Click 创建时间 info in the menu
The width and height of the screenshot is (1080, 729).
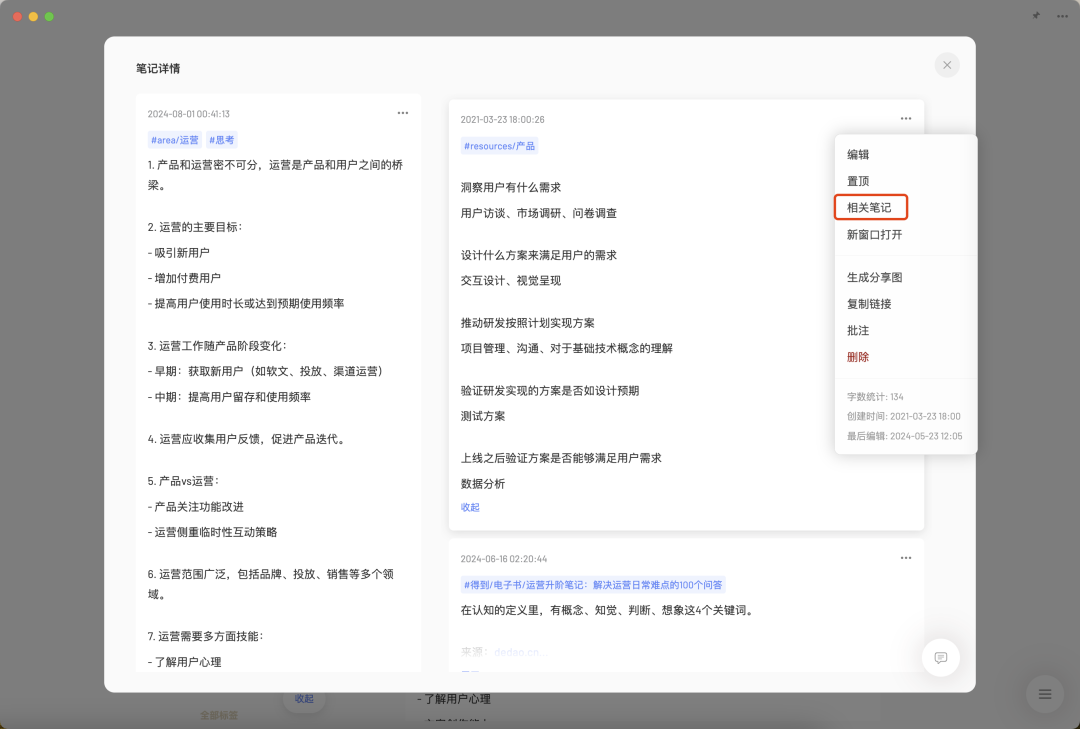click(x=904, y=416)
